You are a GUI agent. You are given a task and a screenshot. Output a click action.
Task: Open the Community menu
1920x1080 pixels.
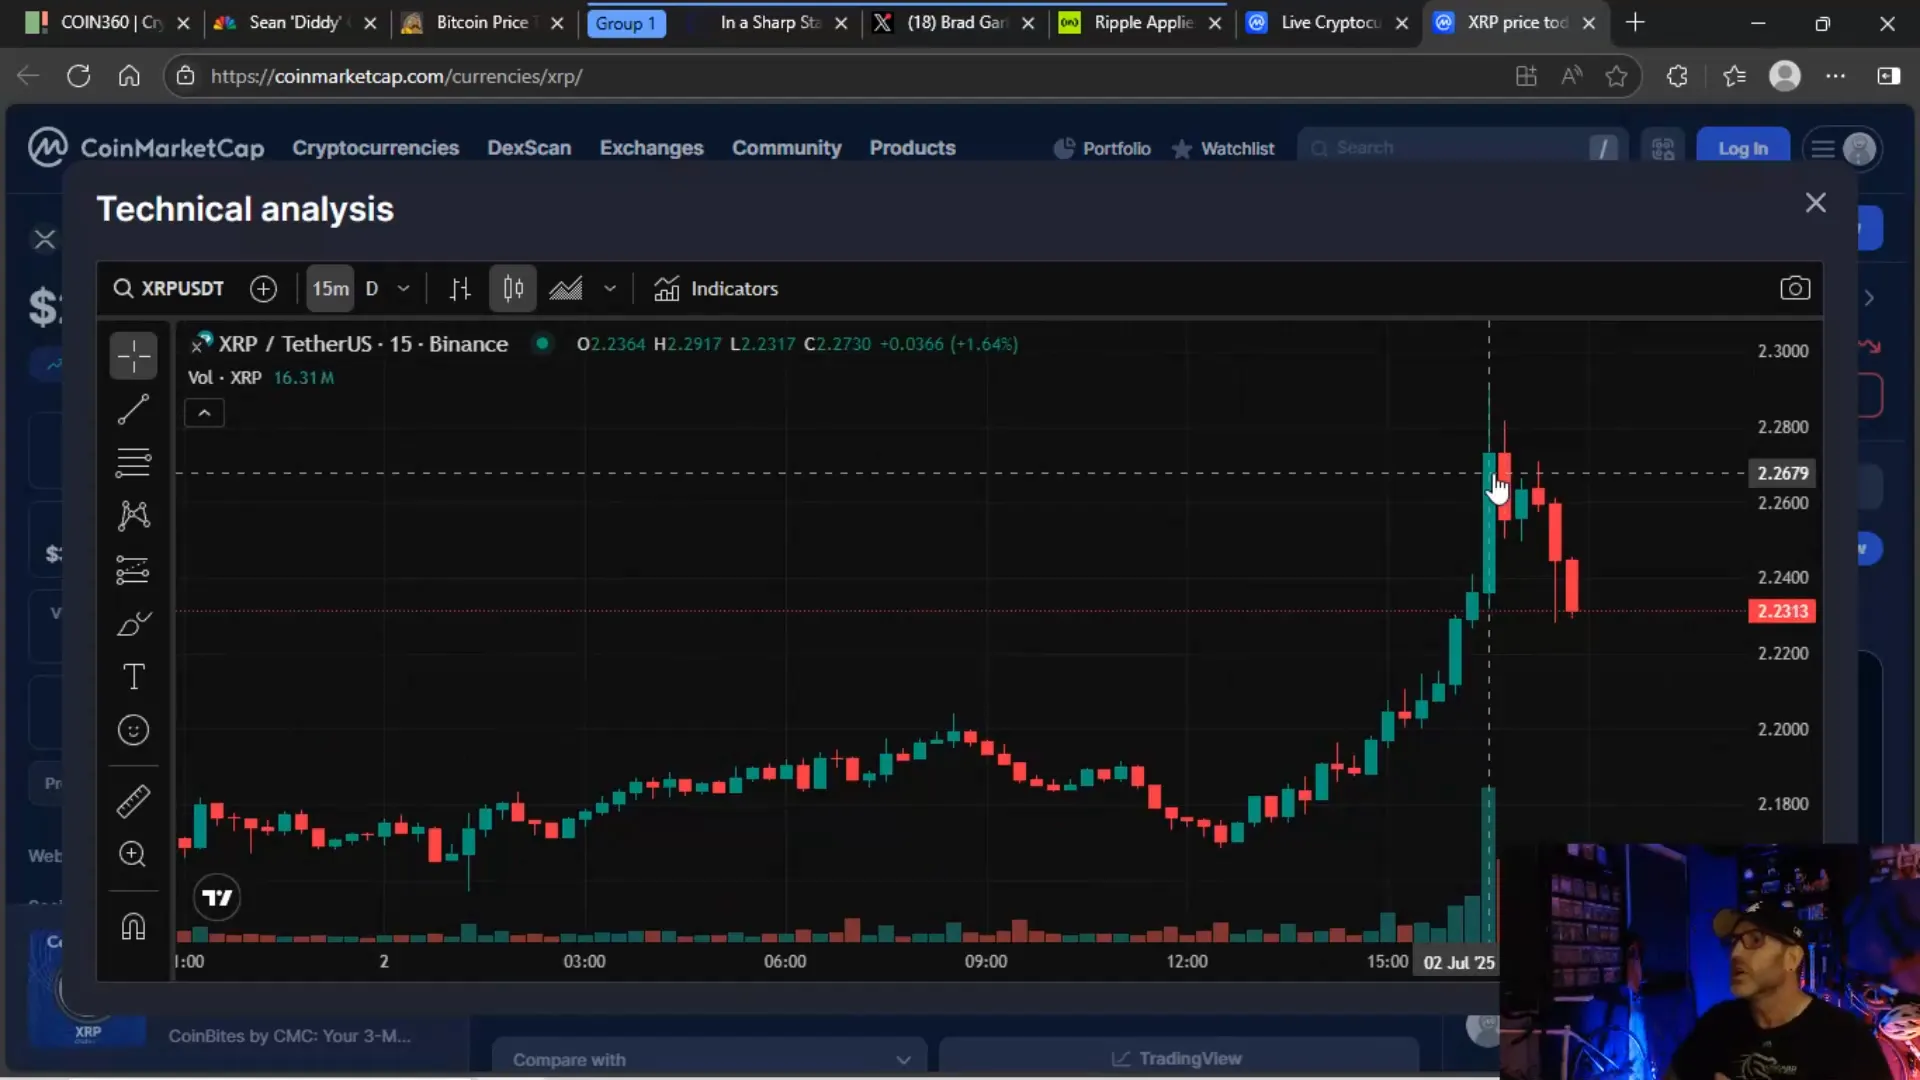pyautogui.click(x=786, y=148)
